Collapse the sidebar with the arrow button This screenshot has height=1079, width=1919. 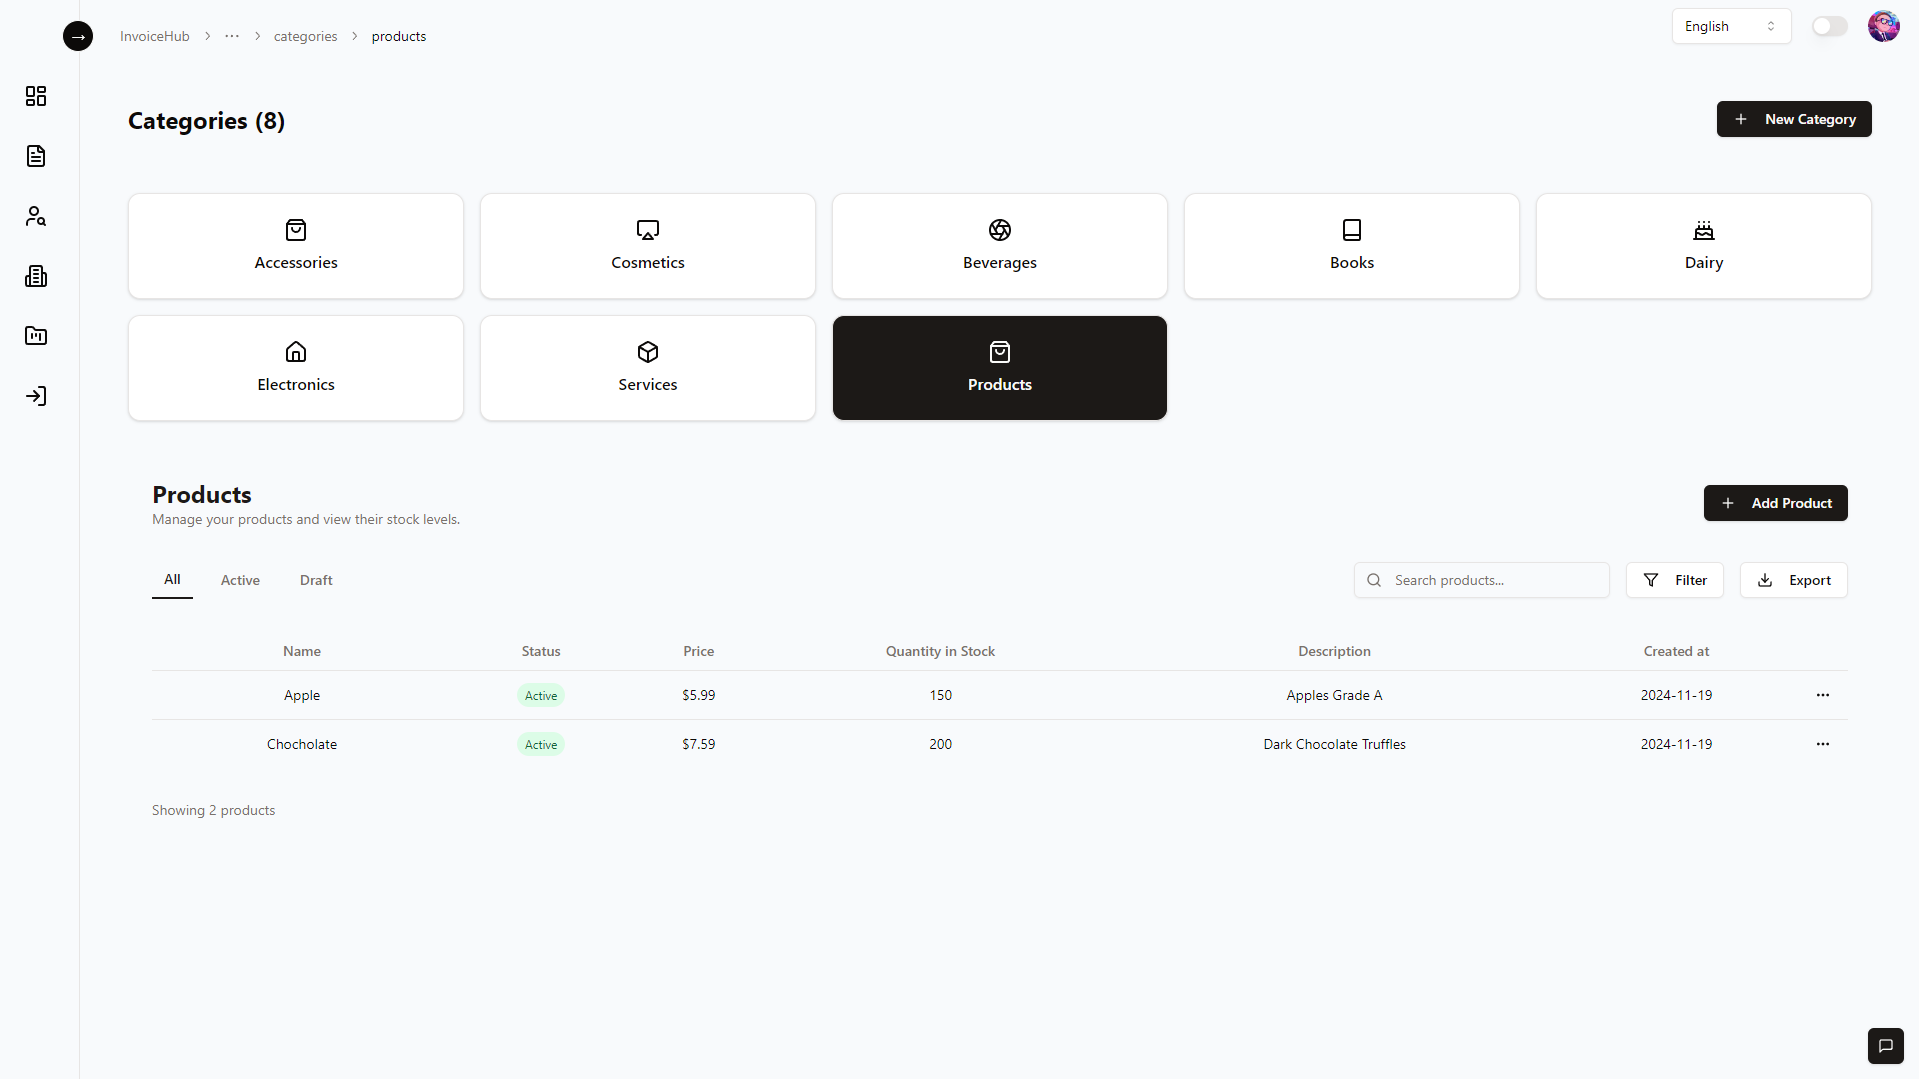(78, 36)
